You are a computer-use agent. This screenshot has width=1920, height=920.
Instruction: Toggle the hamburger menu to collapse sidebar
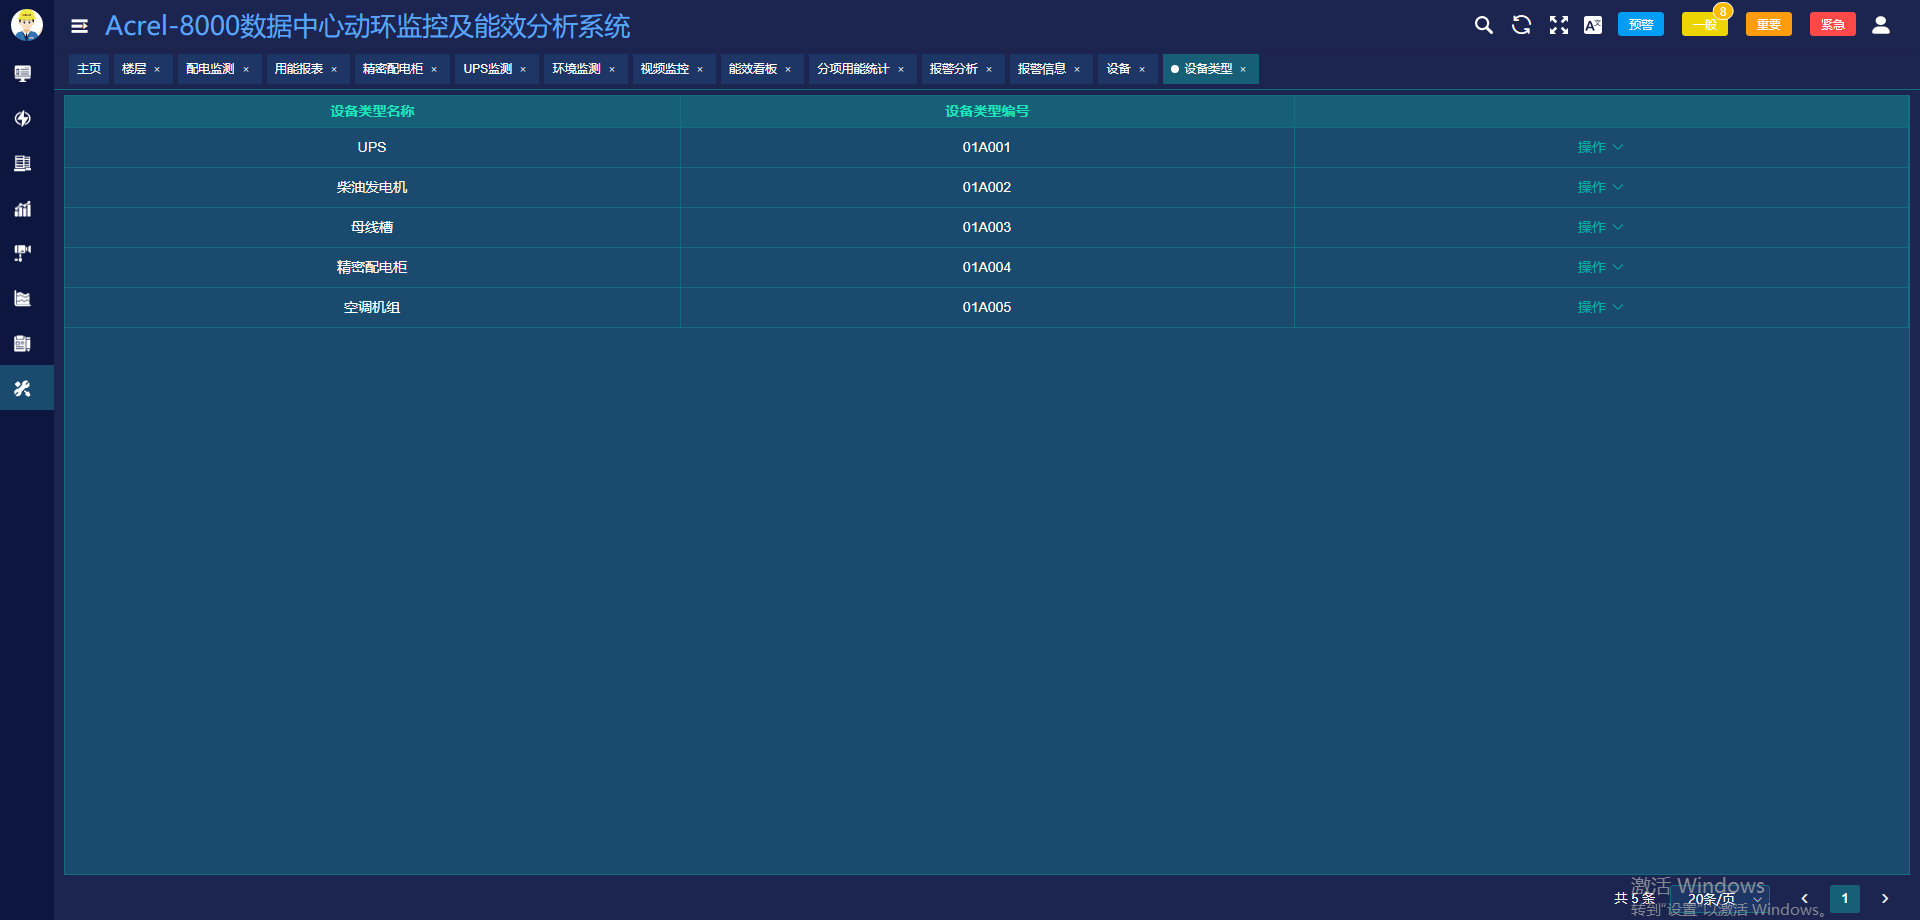[79, 26]
